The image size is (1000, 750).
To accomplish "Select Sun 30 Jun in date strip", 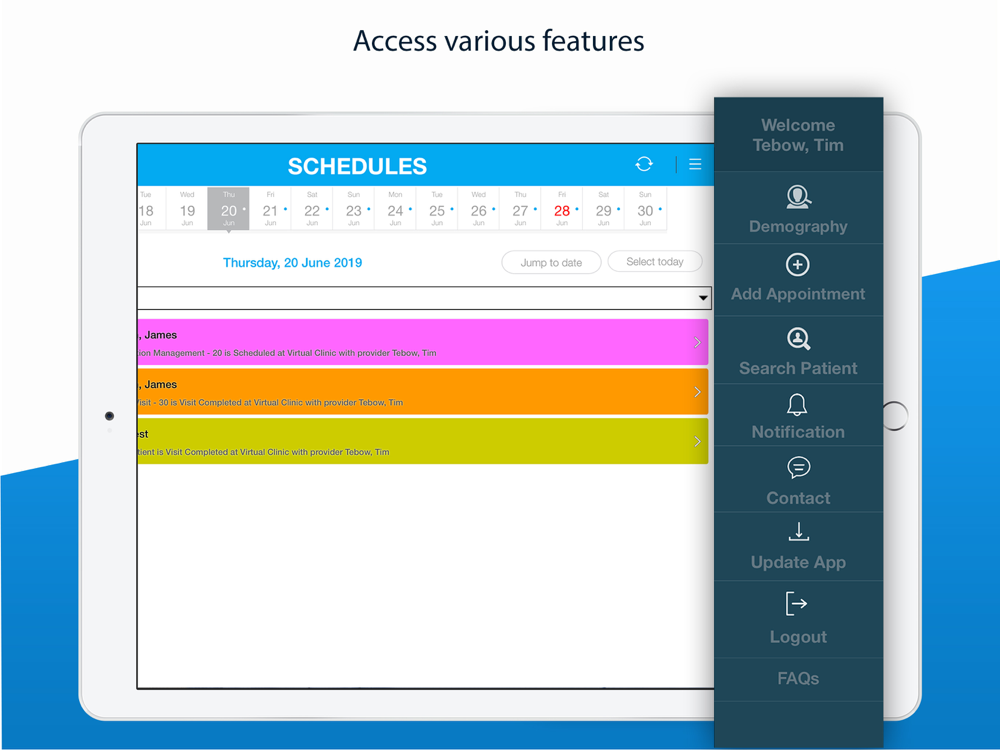I will click(645, 208).
